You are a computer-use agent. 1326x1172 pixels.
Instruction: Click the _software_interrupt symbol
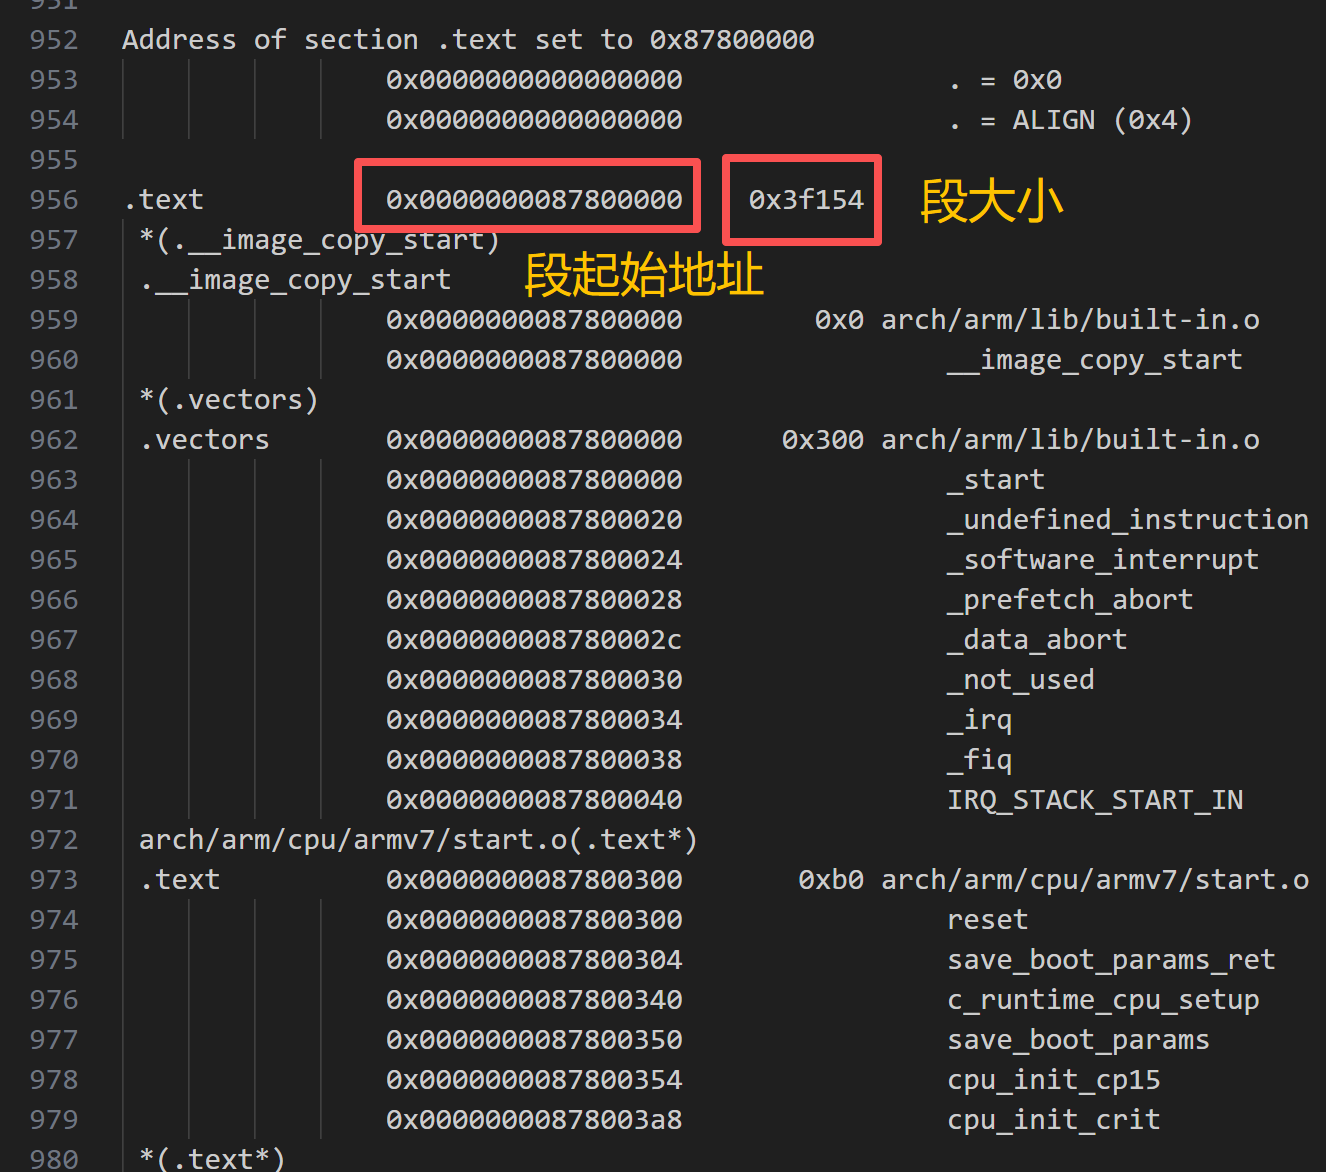1102,560
